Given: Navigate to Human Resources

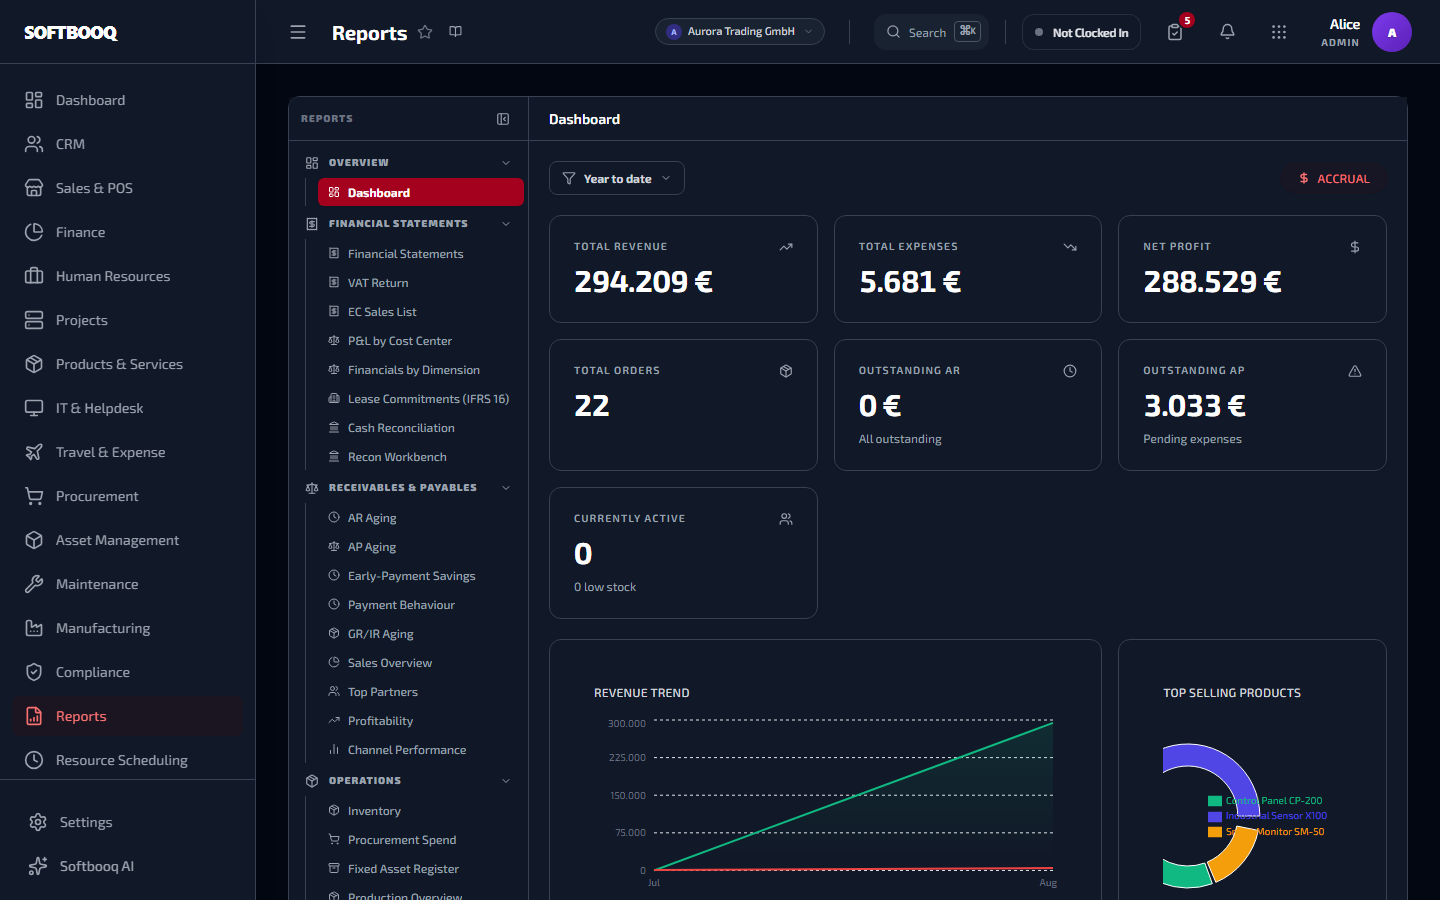Looking at the screenshot, I should [128, 276].
